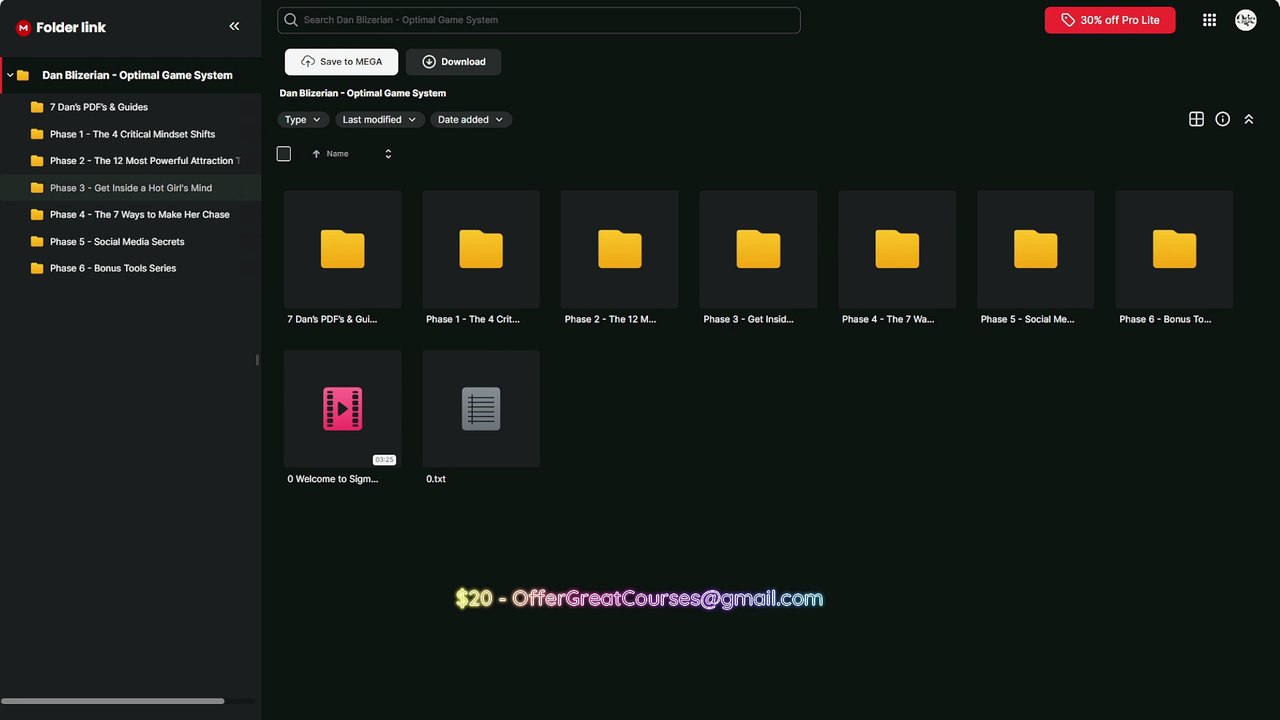Click the 30% off Pro Lite button
The width and height of the screenshot is (1280, 720).
click(x=1110, y=20)
